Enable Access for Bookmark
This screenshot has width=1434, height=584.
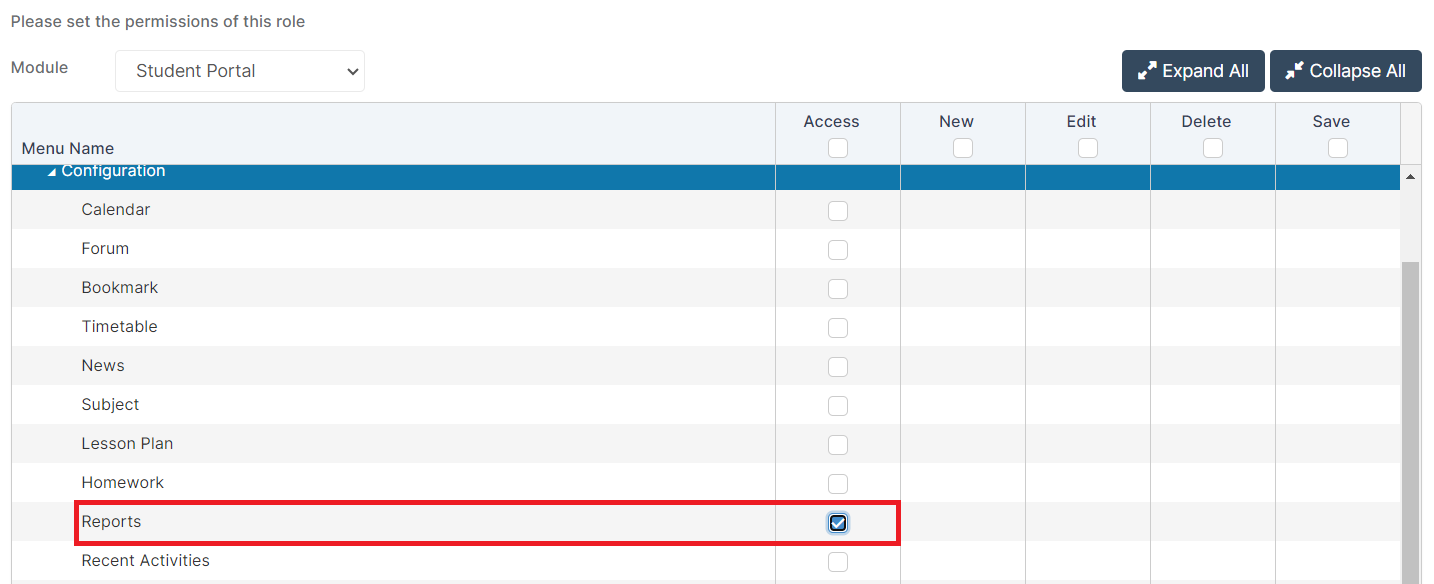click(x=838, y=289)
